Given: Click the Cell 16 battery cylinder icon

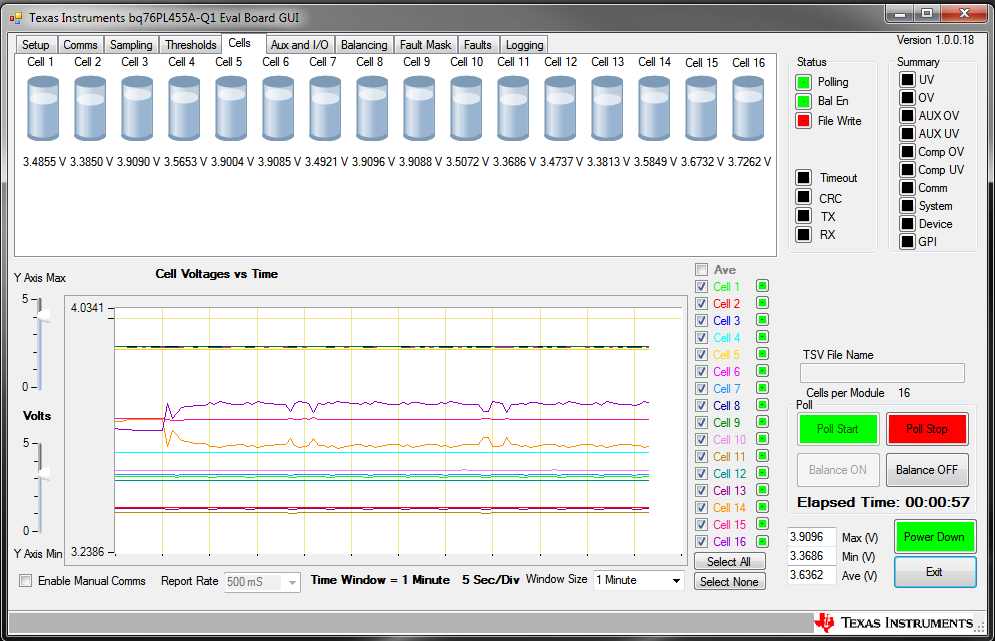Looking at the screenshot, I should click(748, 108).
